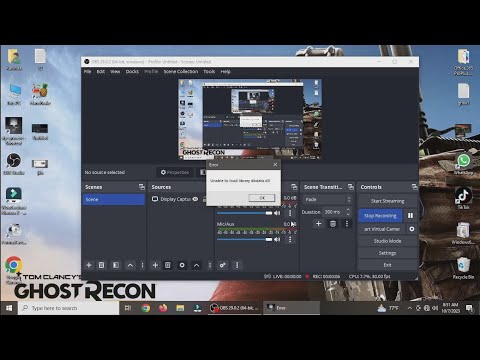
Task: Open Desktop Audio options dots
Action: (290, 213)
